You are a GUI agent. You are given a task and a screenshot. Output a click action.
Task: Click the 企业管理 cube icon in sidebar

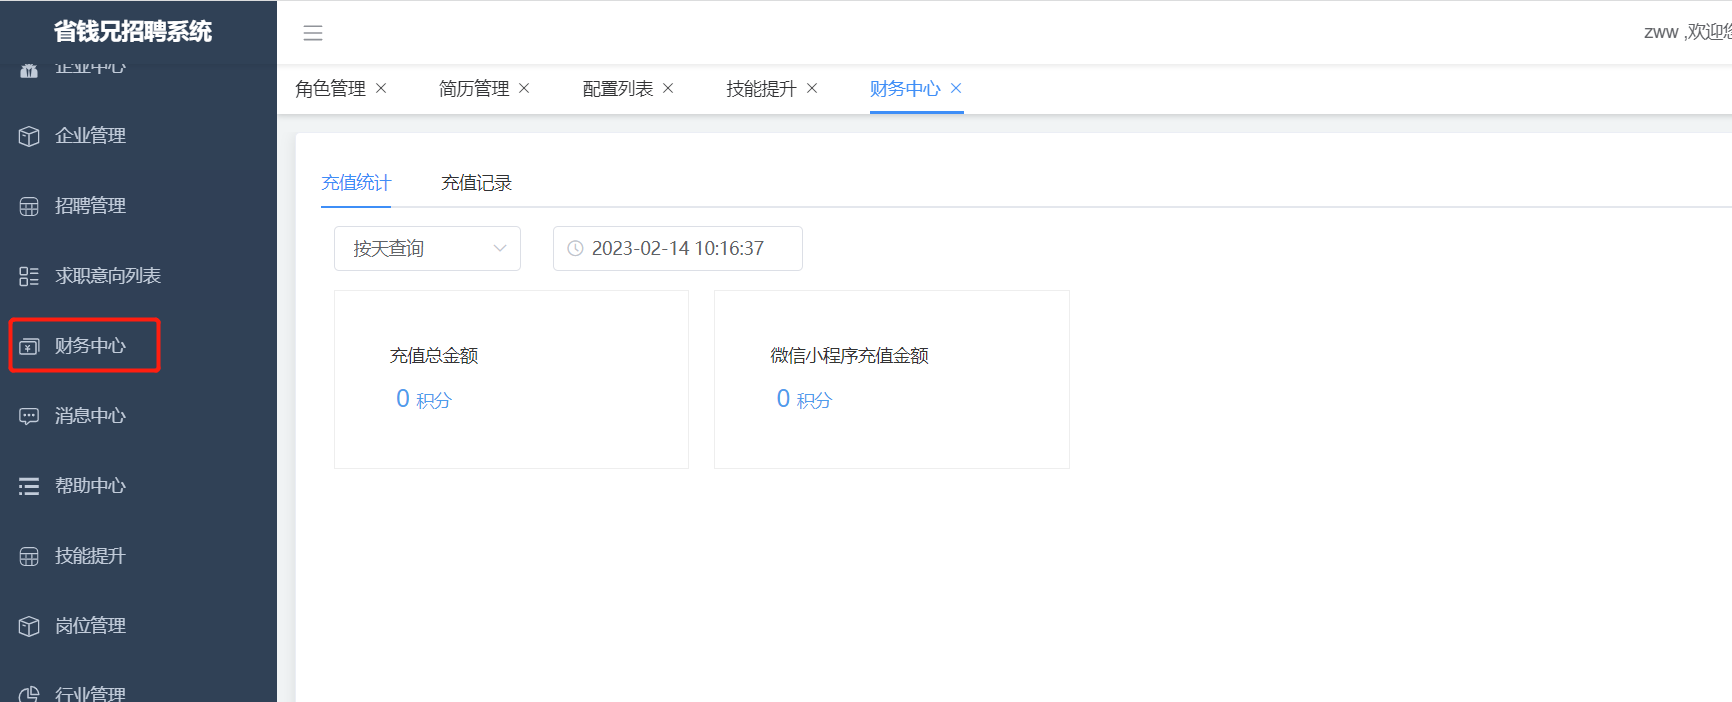29,136
